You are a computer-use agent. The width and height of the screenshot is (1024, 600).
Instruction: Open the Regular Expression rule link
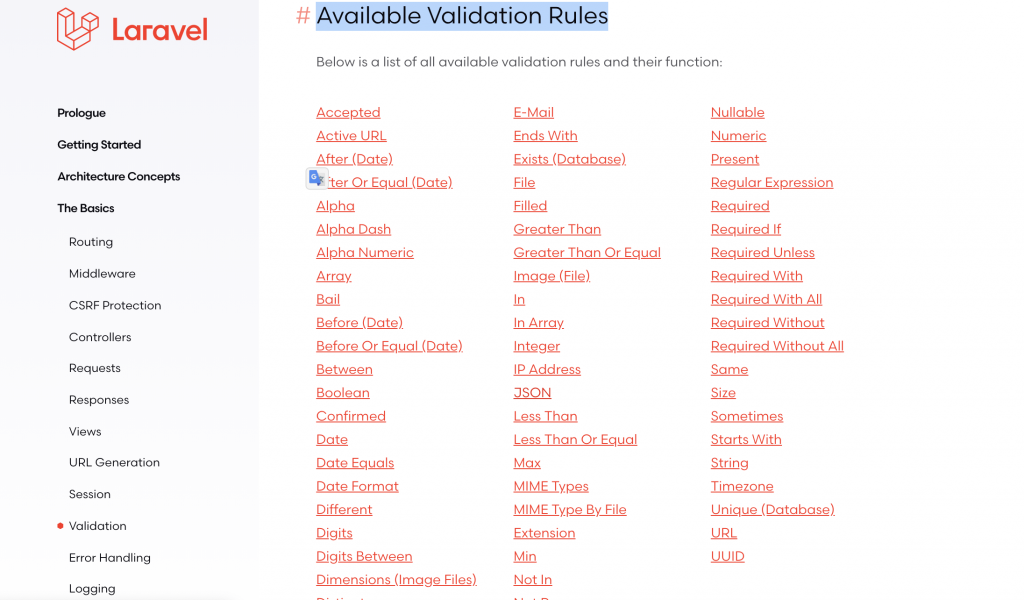click(772, 183)
